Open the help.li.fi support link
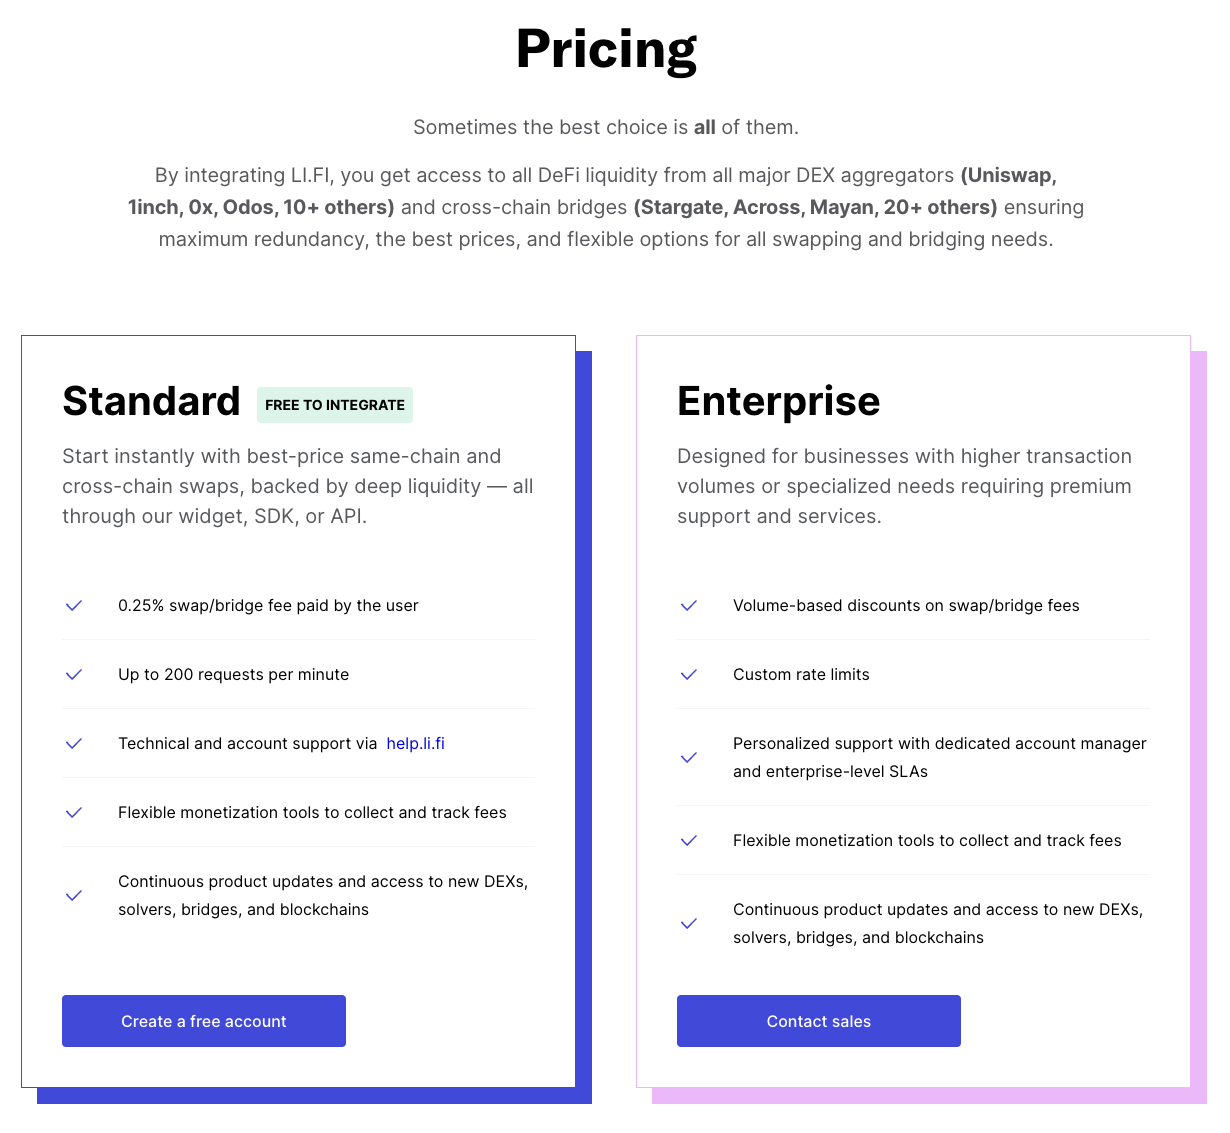Viewport: 1230px width, 1133px height. click(415, 744)
